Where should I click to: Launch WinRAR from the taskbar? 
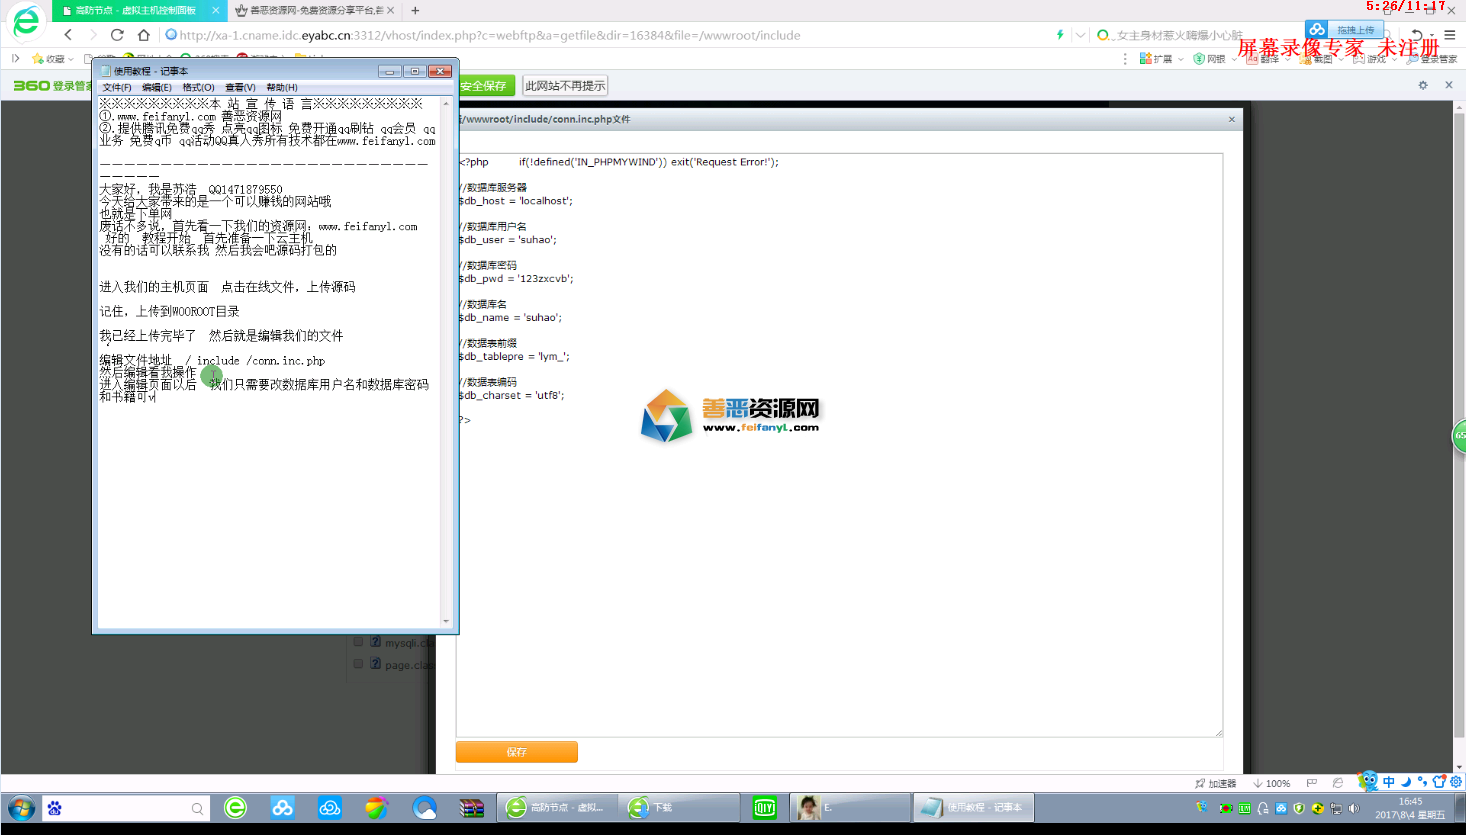pos(472,808)
